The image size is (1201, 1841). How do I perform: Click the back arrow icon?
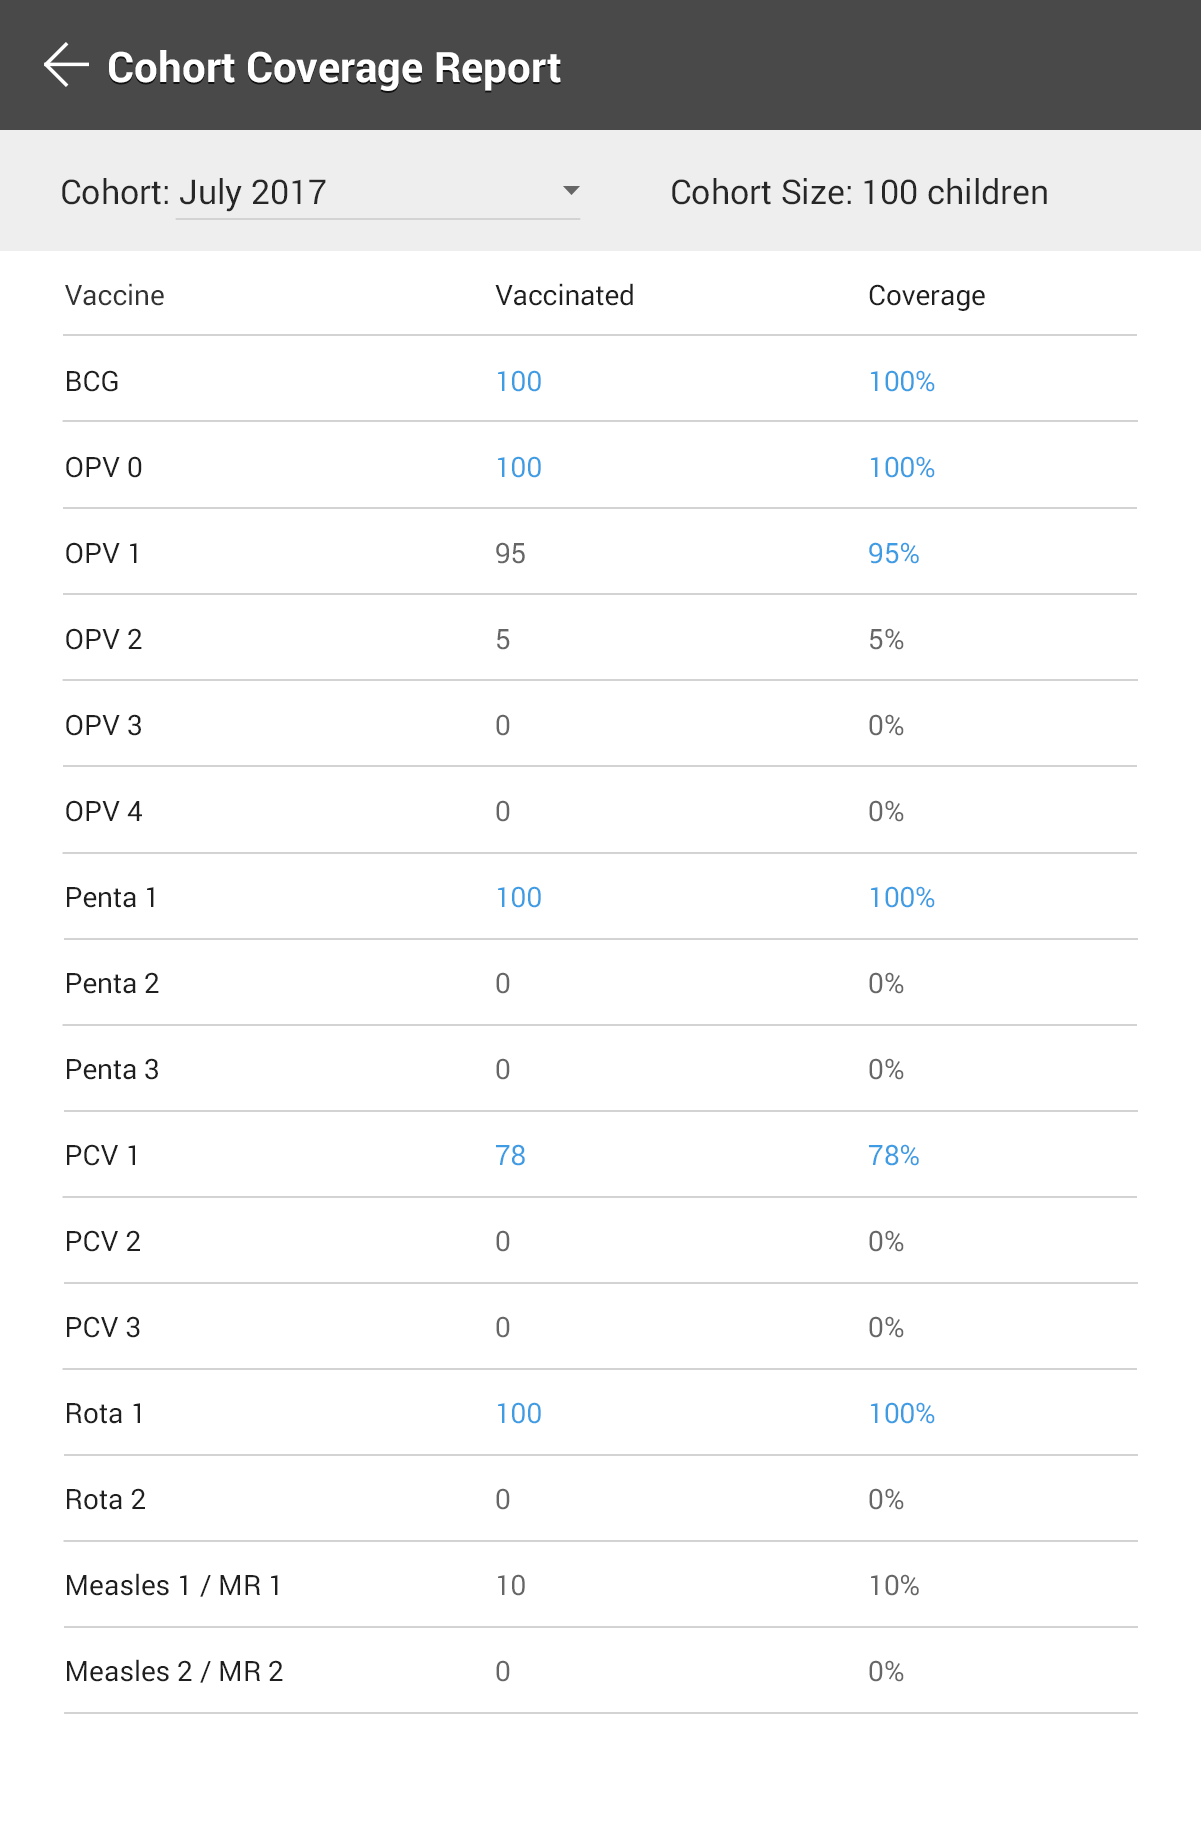click(x=64, y=65)
